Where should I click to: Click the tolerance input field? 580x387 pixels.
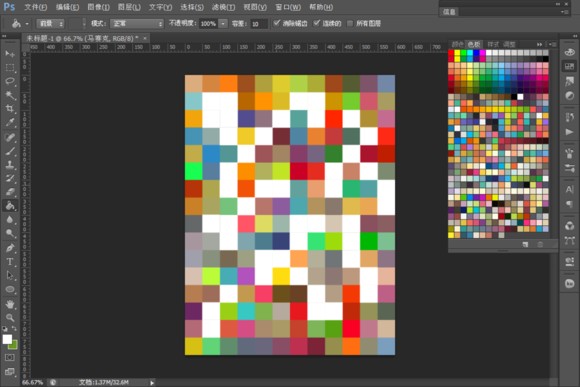(259, 24)
